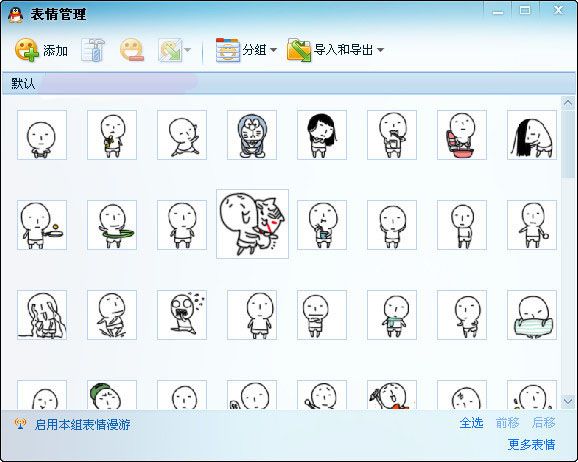The width and height of the screenshot is (578, 462).
Task: Expand the 导入和导出 dropdown arrow
Action: click(380, 50)
